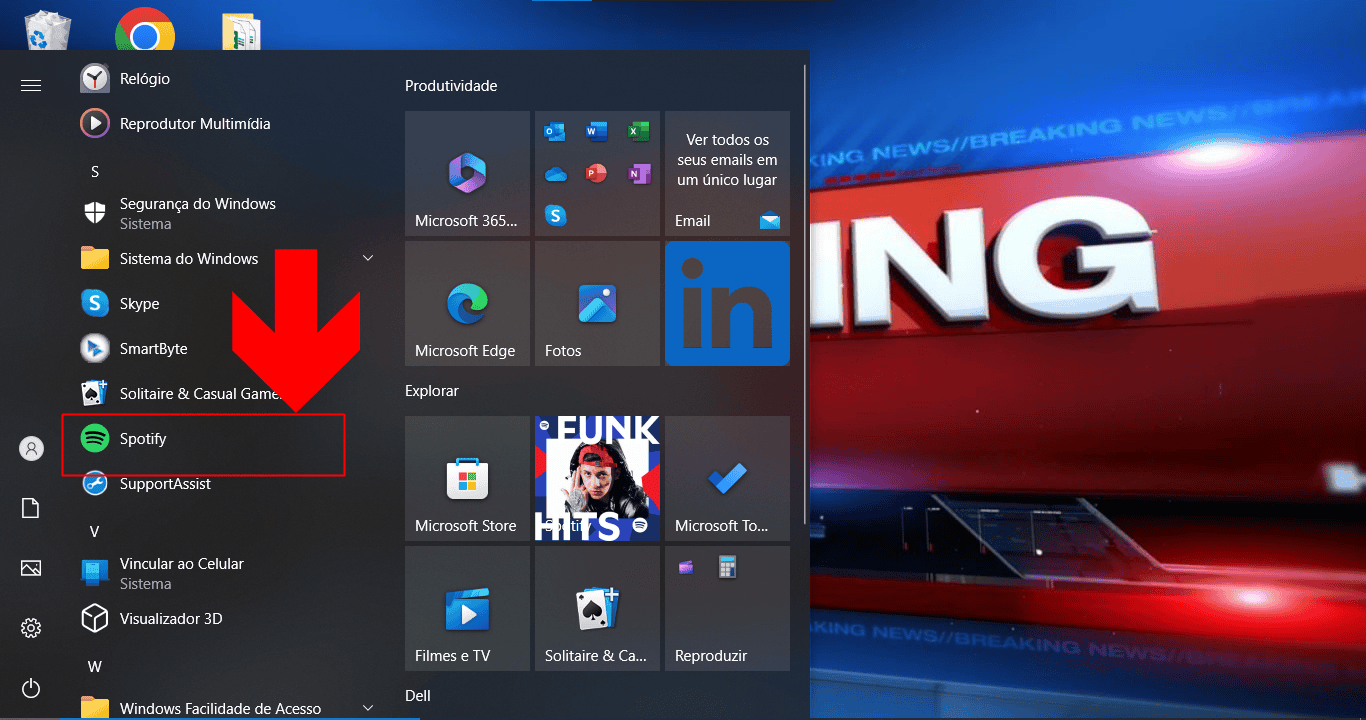Open the Spotify Funk Hits tile
1366x720 pixels.
[x=597, y=478]
